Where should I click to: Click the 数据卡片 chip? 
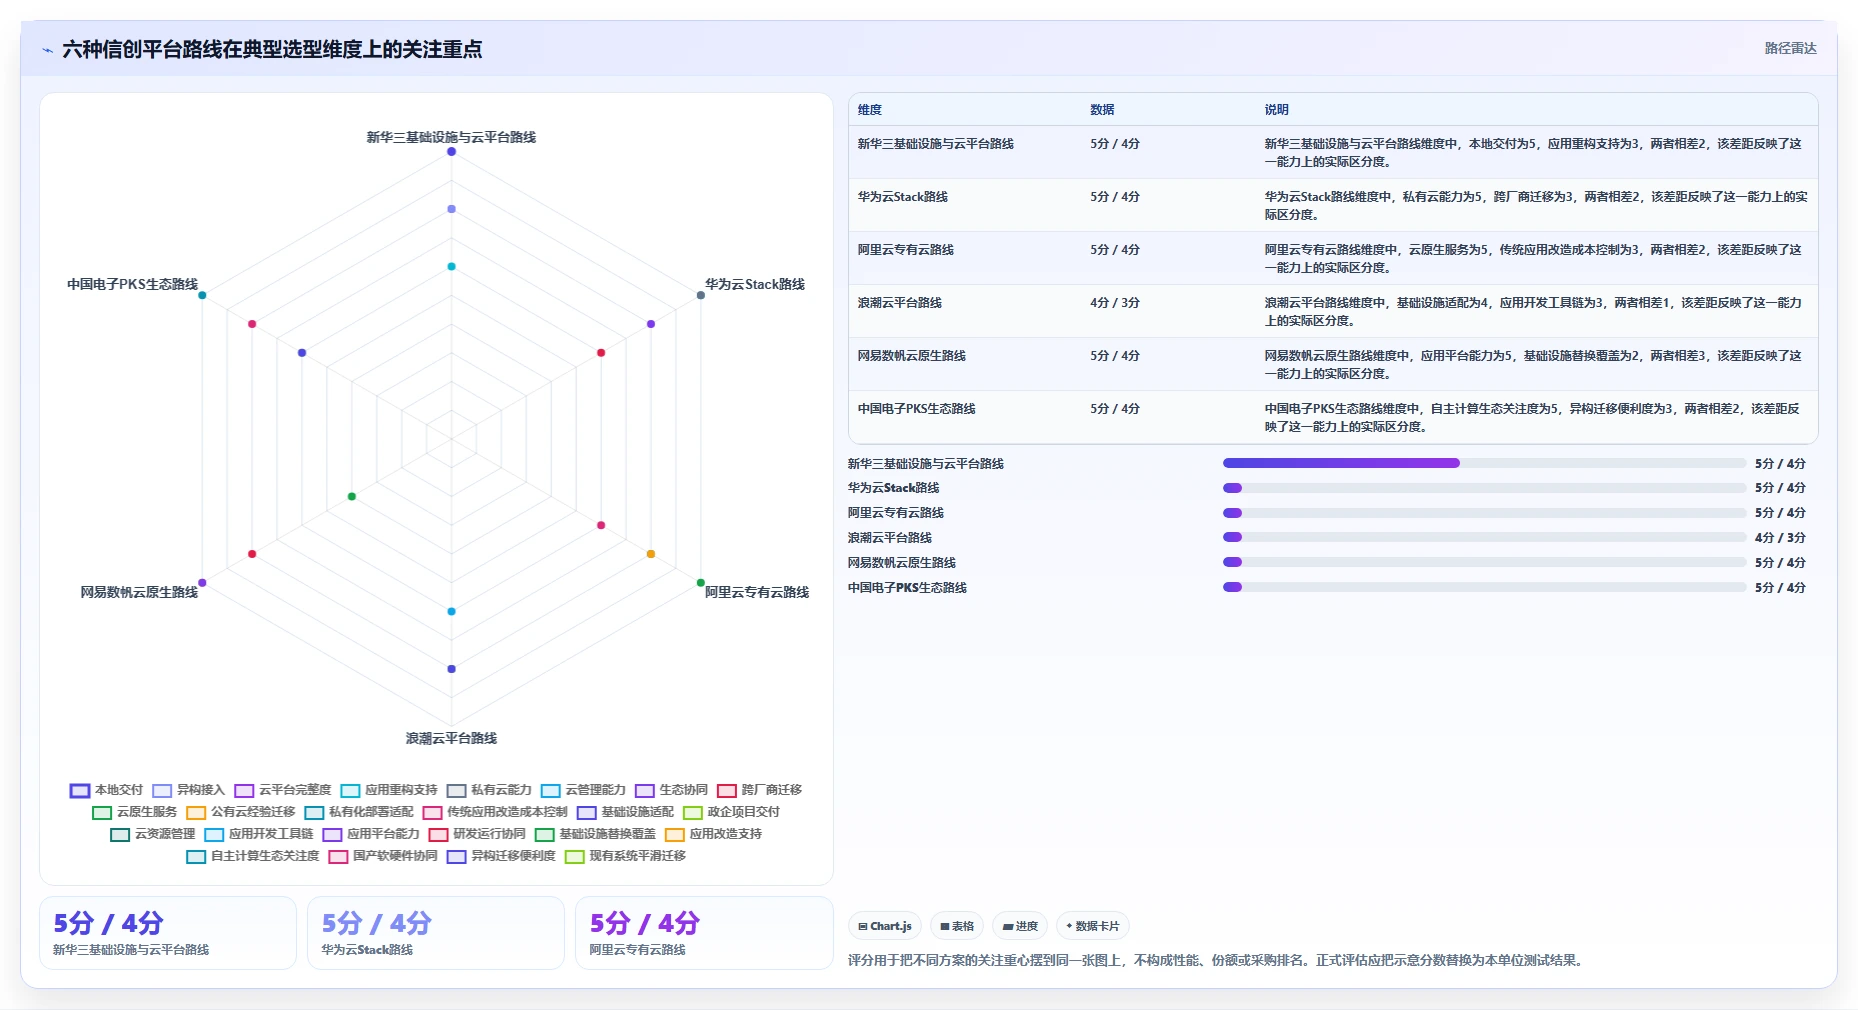[x=1093, y=926]
